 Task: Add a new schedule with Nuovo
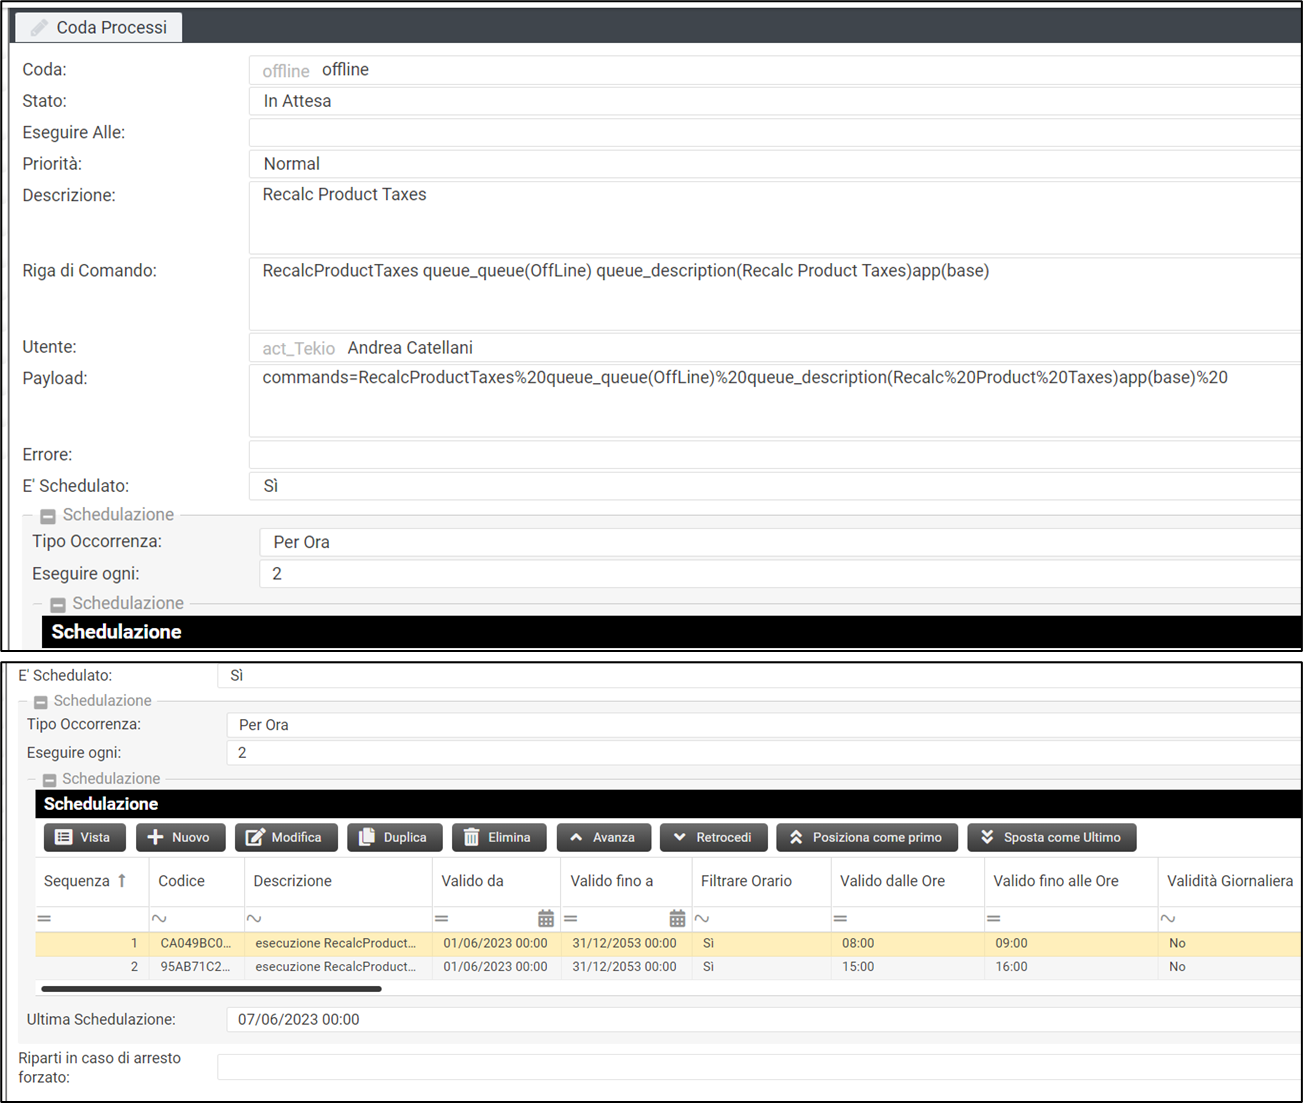coord(180,837)
